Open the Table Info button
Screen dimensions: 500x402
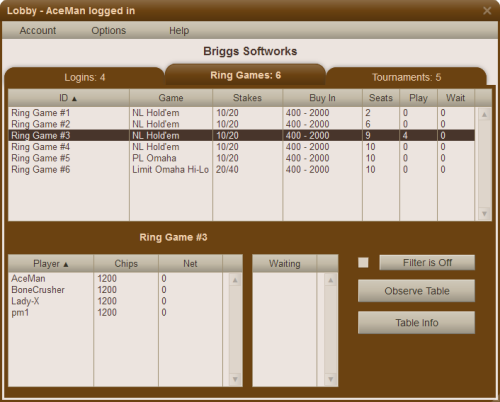click(x=416, y=323)
